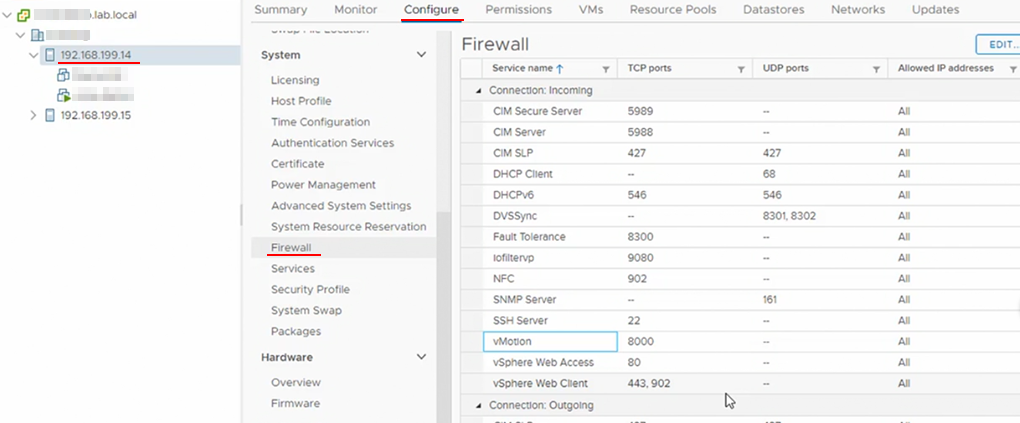The image size is (1020, 423).
Task: Open Security Profile
Action: coord(310,289)
